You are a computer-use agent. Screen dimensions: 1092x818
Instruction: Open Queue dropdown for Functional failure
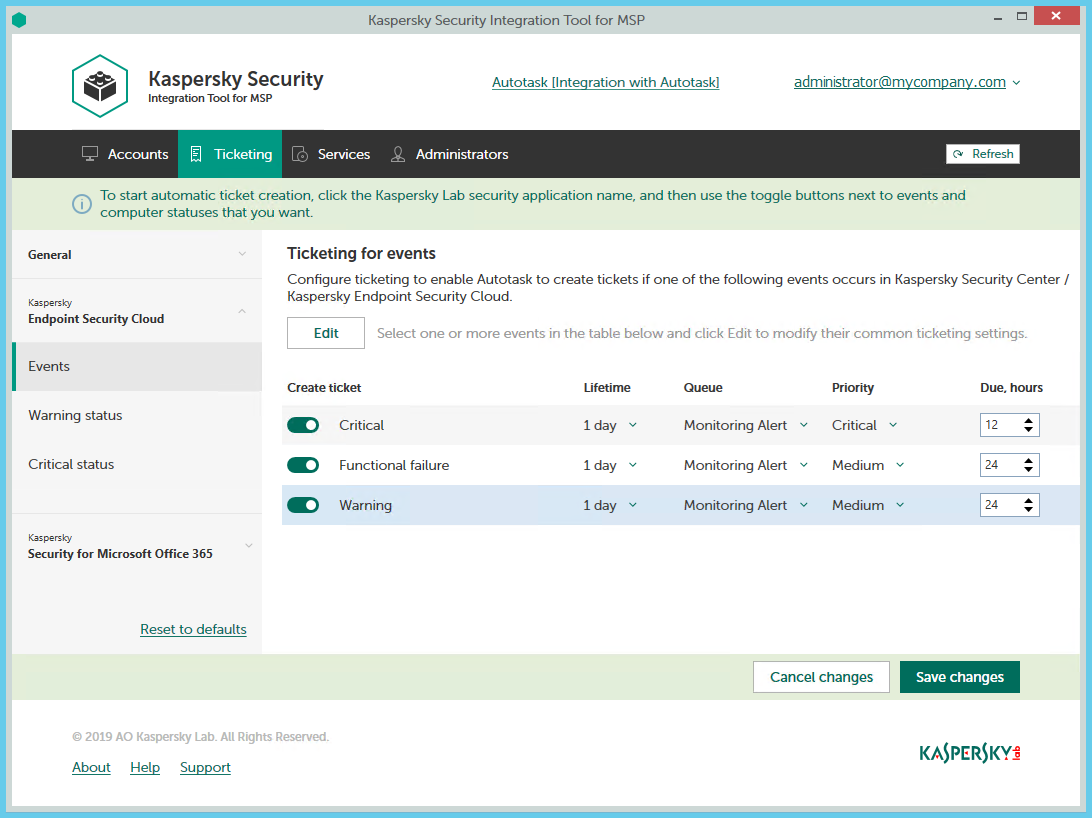[x=746, y=465]
